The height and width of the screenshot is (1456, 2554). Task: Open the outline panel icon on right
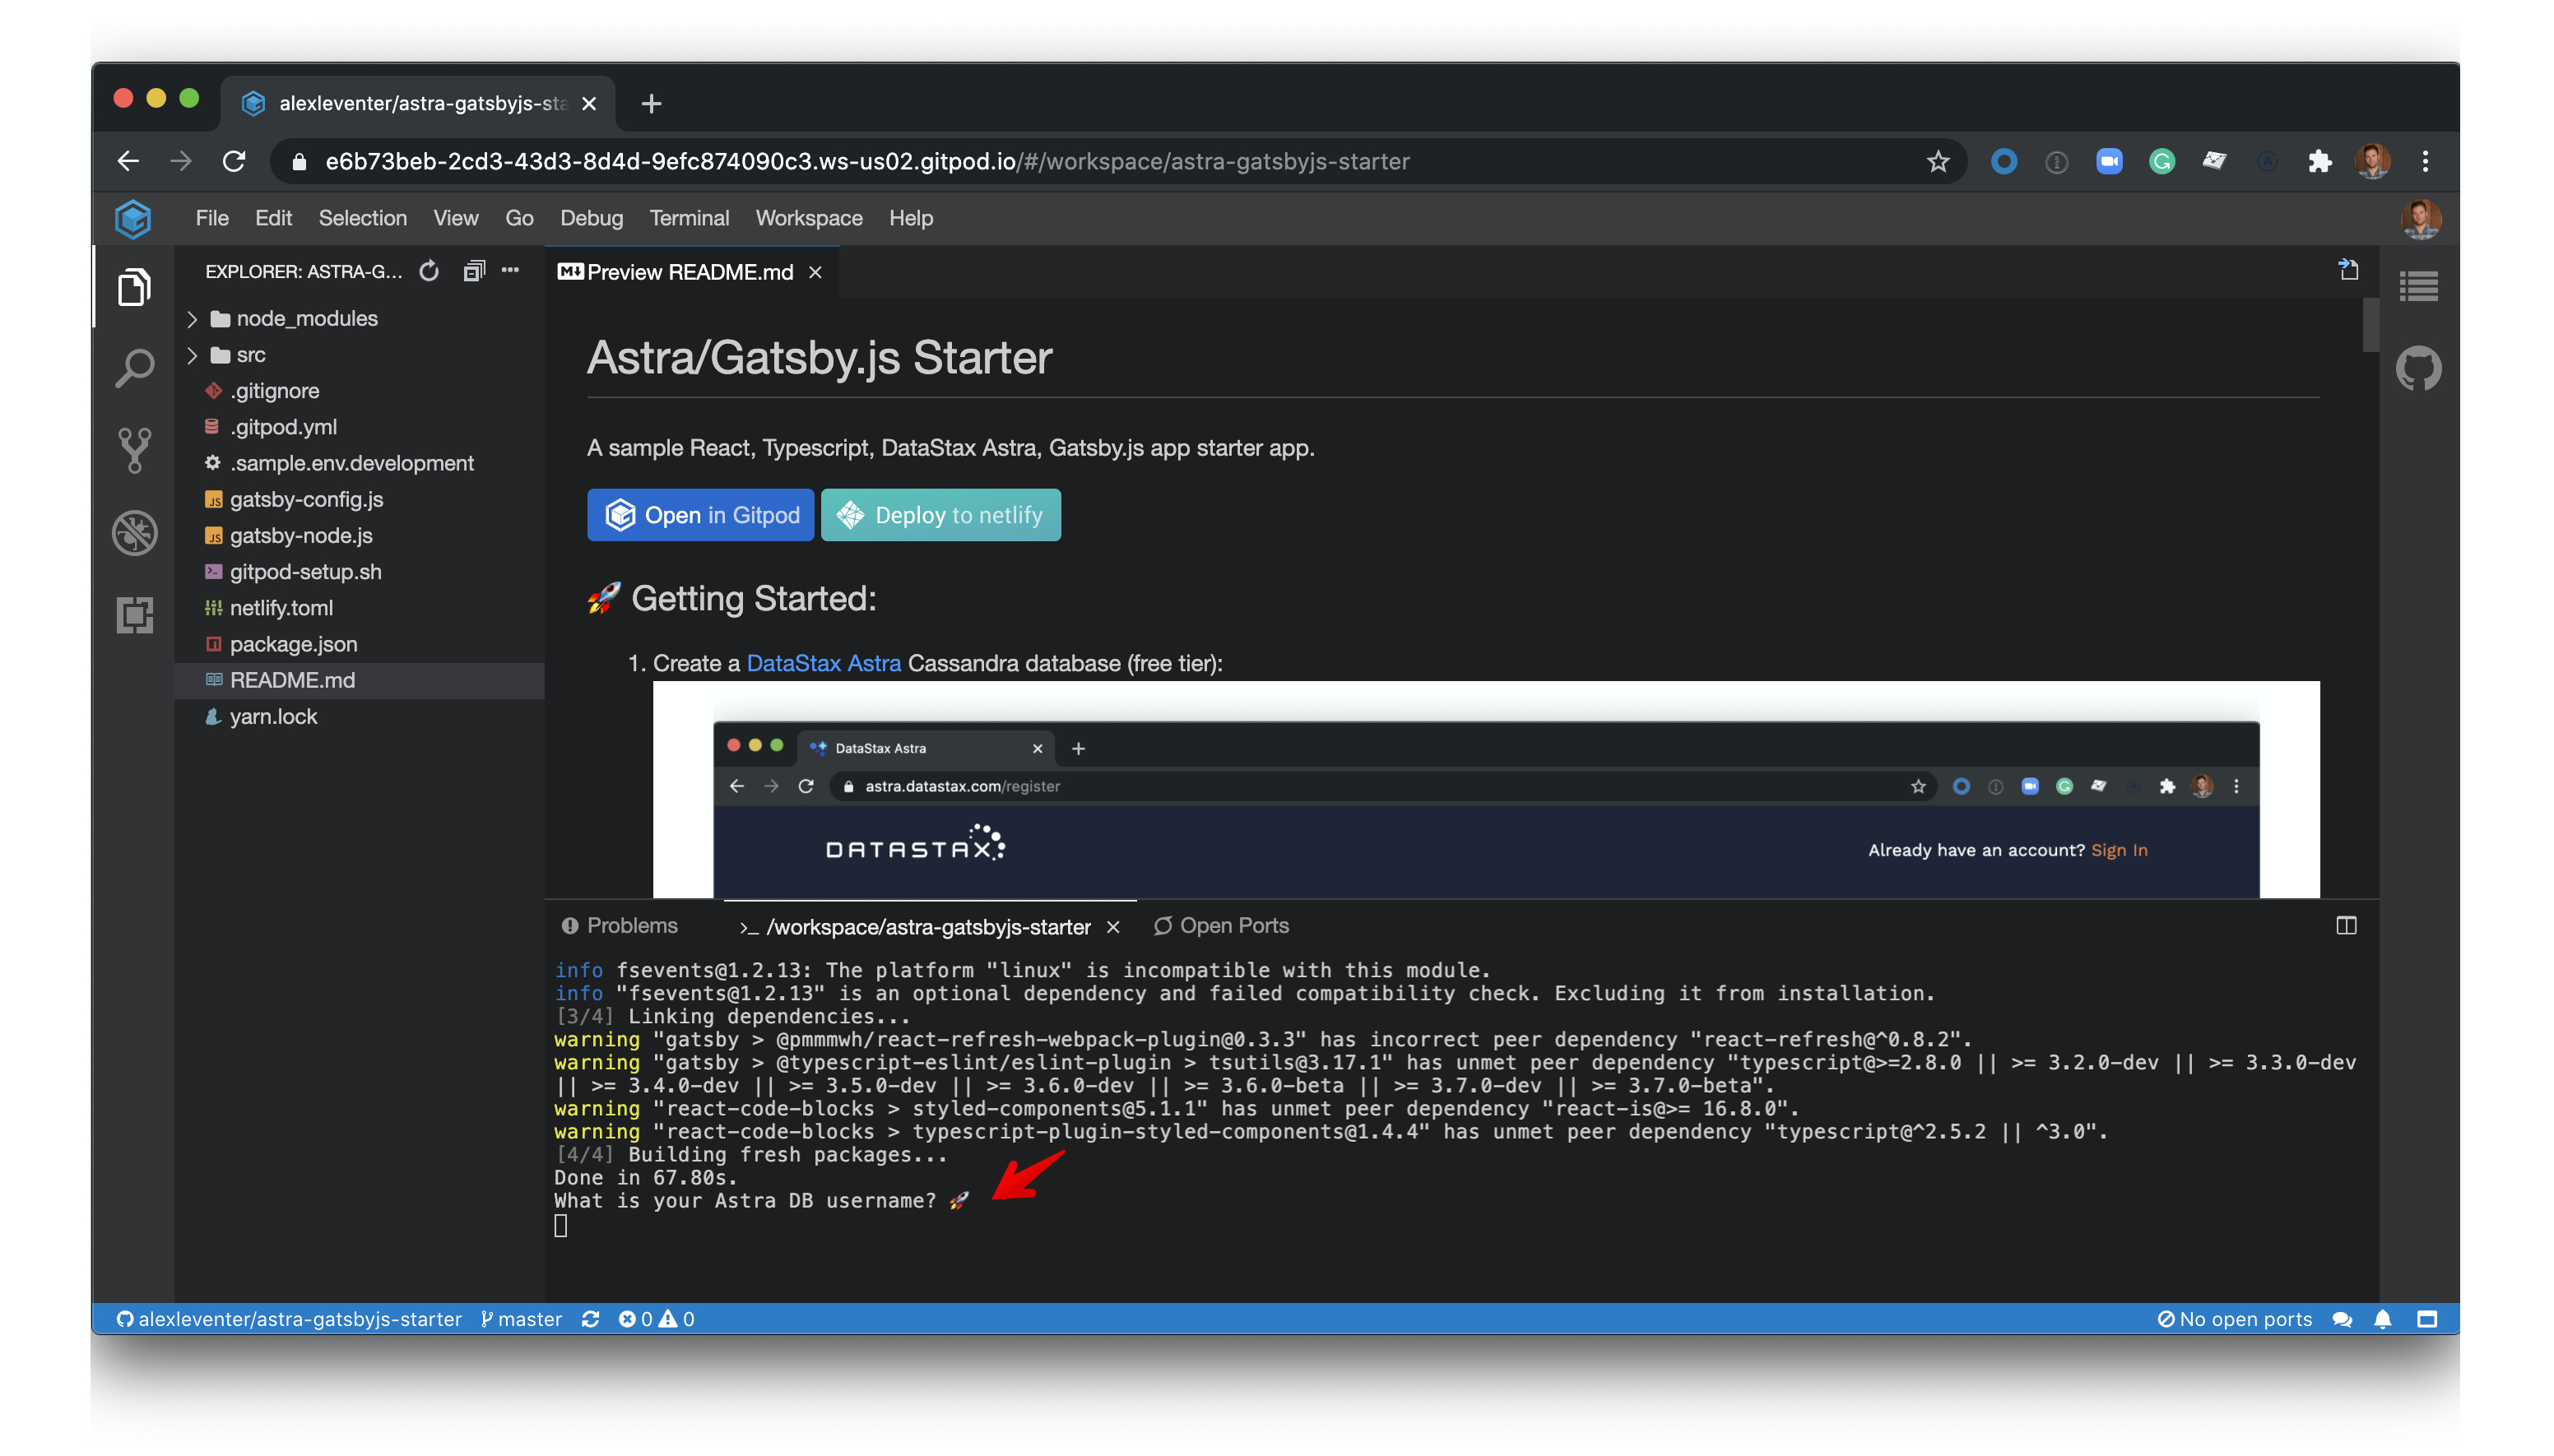coord(2418,287)
